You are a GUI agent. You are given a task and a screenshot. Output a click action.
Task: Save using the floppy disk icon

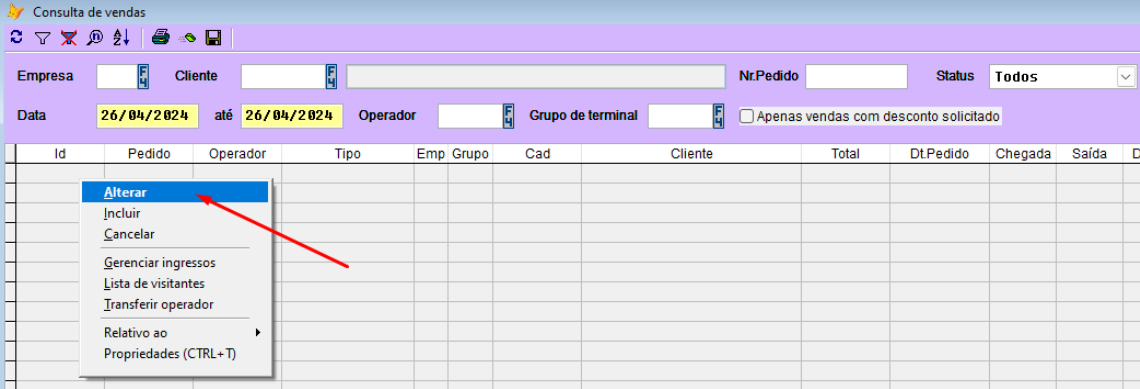point(213,38)
